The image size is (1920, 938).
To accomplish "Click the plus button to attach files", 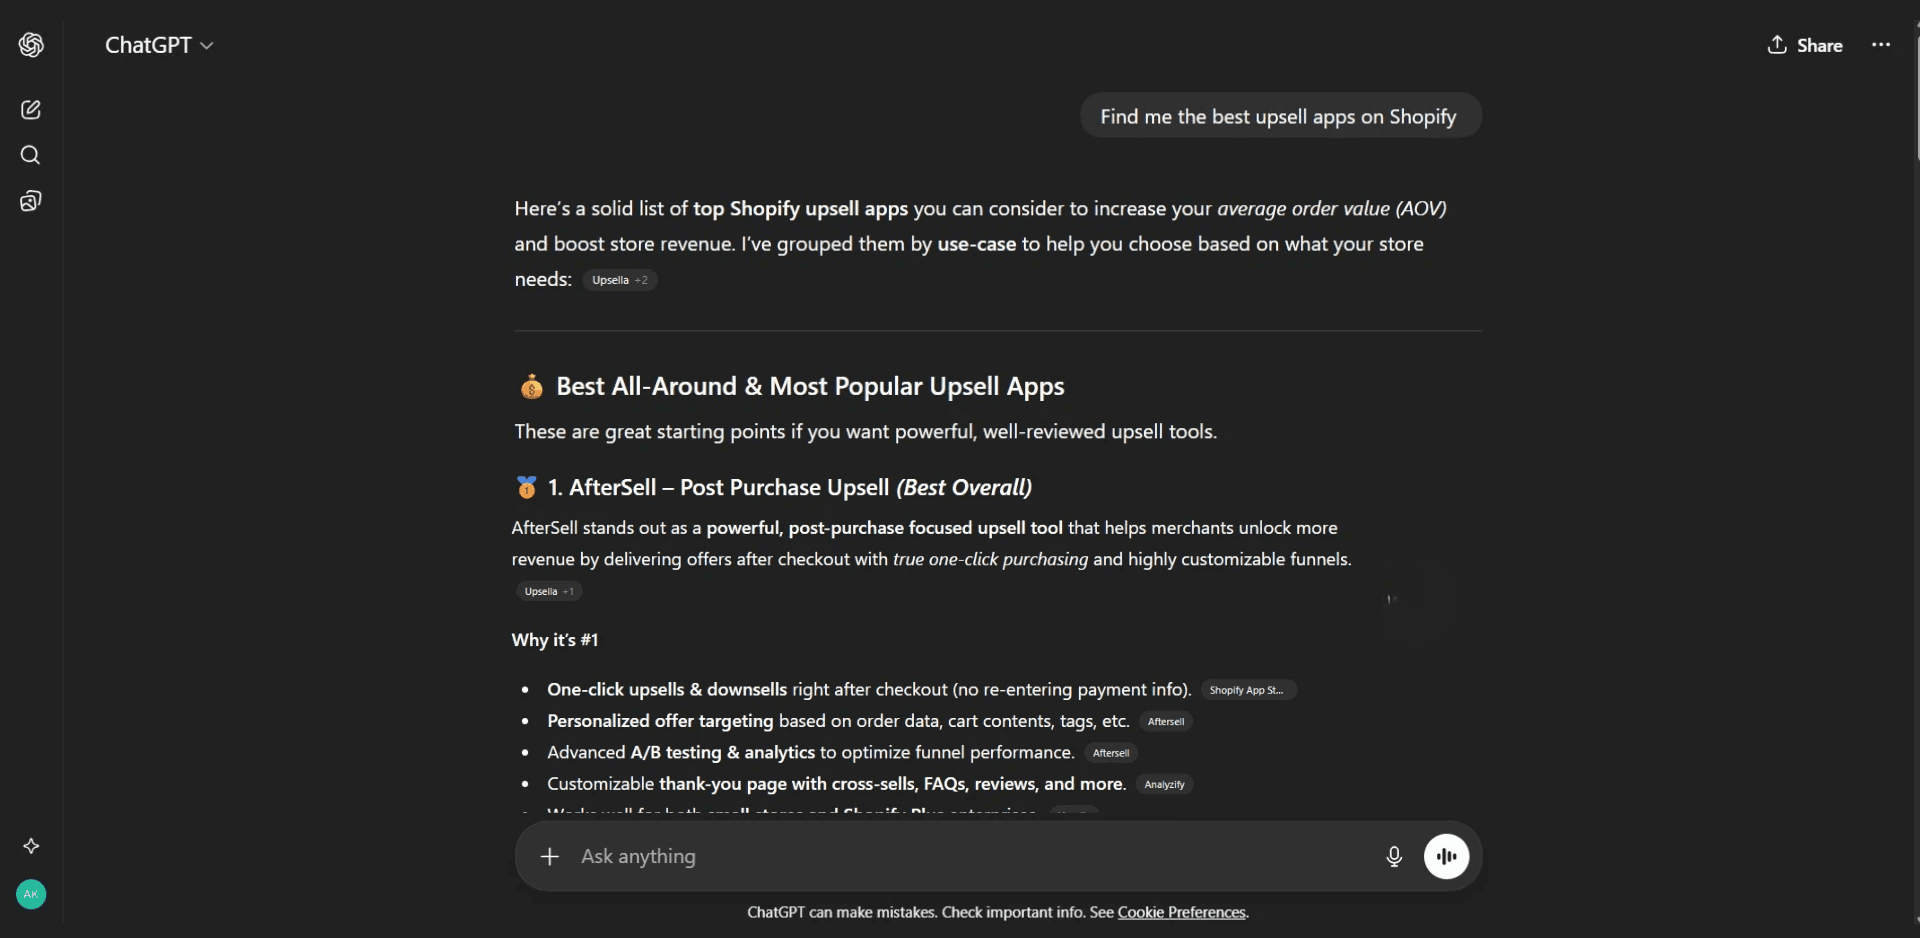I will [550, 857].
